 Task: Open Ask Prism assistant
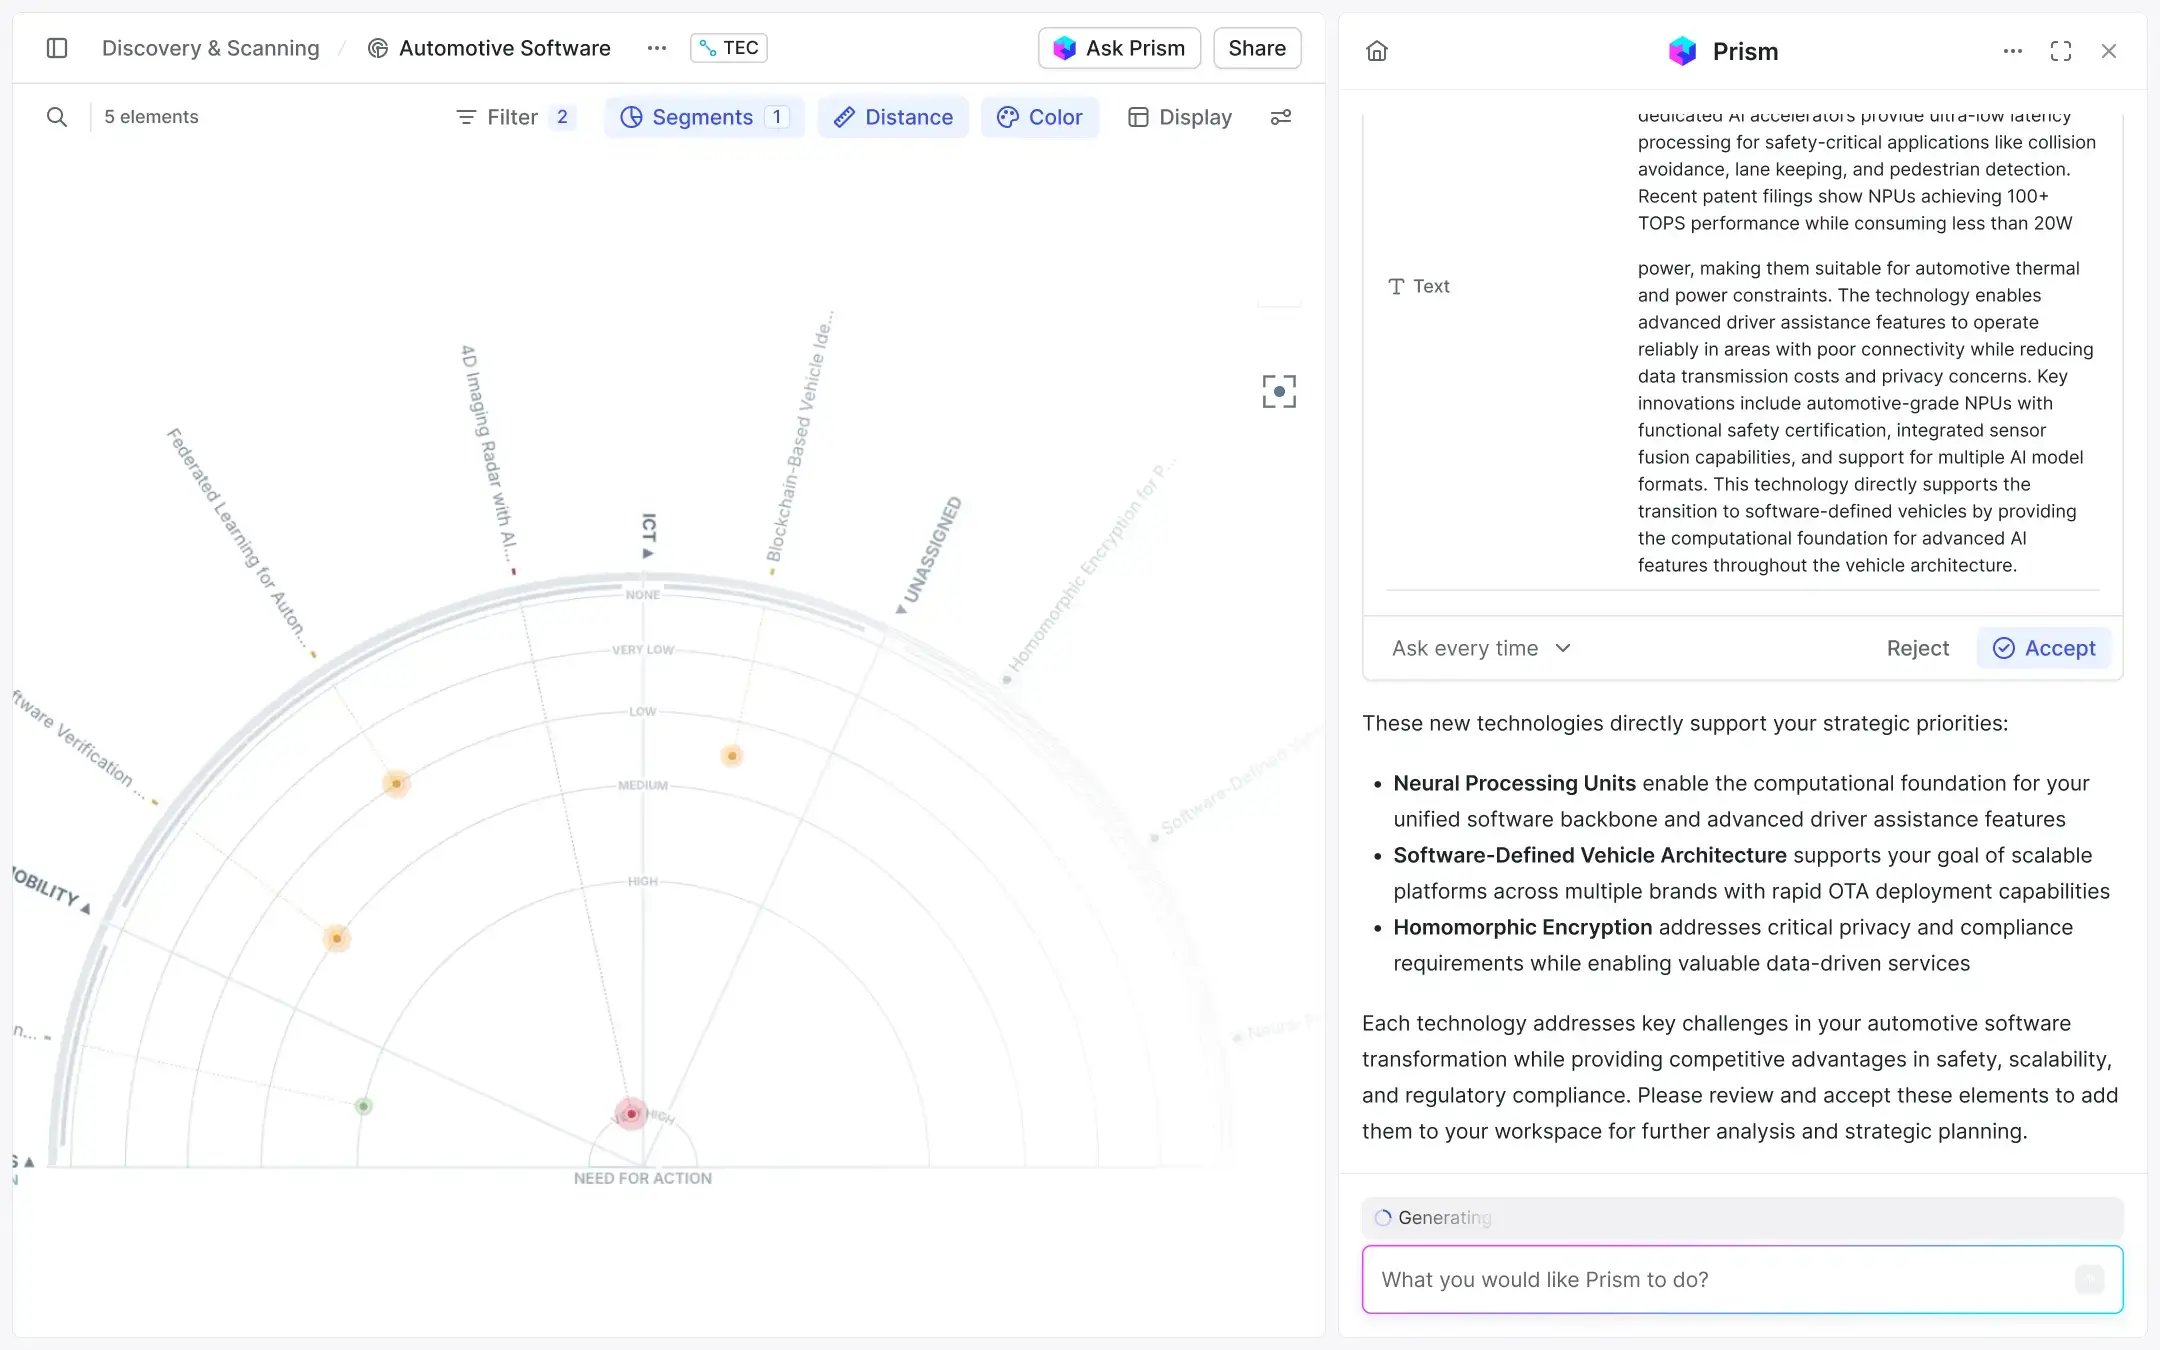1119,48
